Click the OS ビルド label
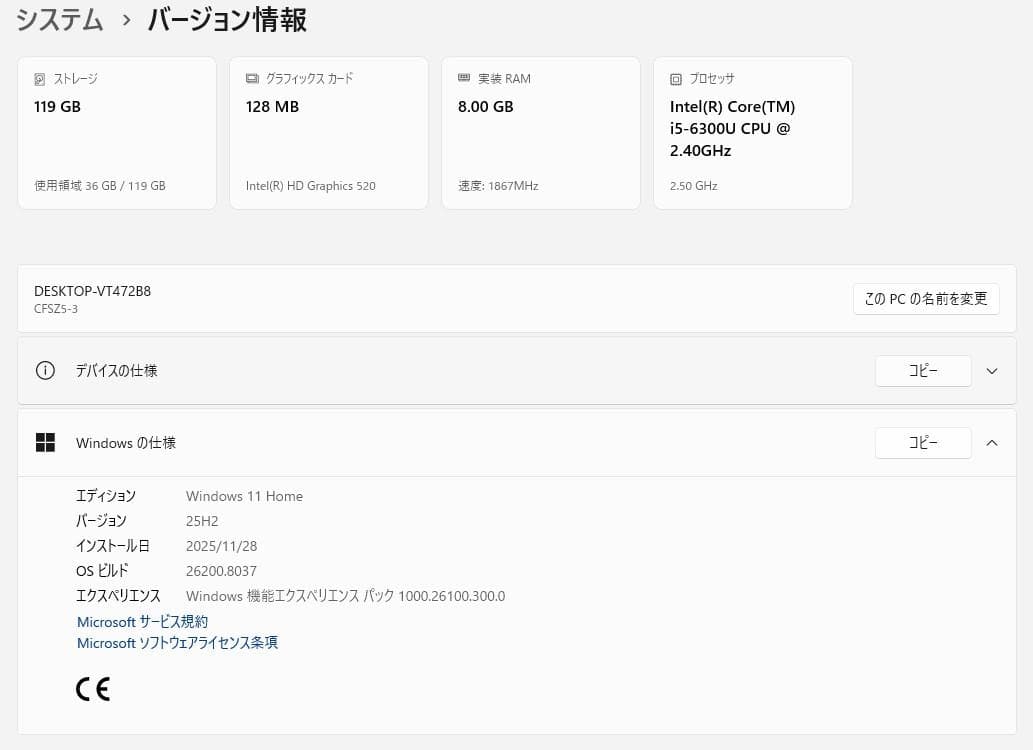 point(102,571)
